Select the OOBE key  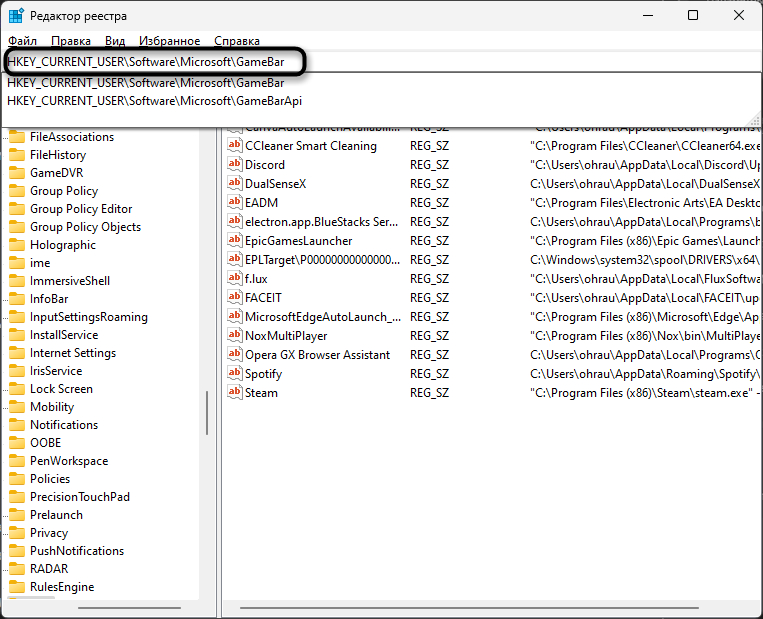(46, 443)
